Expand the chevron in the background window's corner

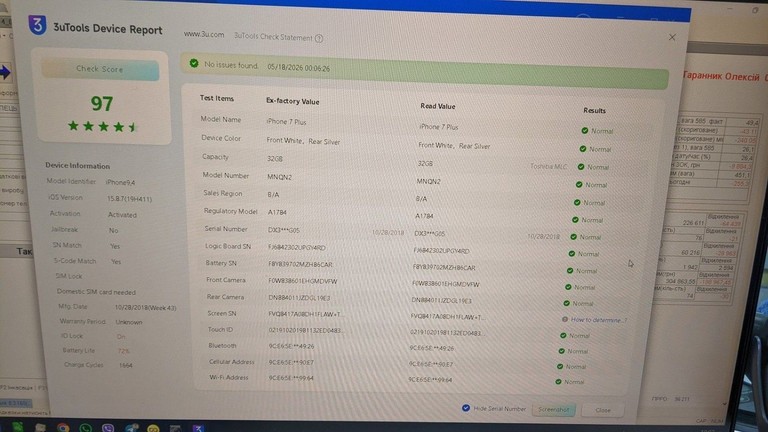724,404
